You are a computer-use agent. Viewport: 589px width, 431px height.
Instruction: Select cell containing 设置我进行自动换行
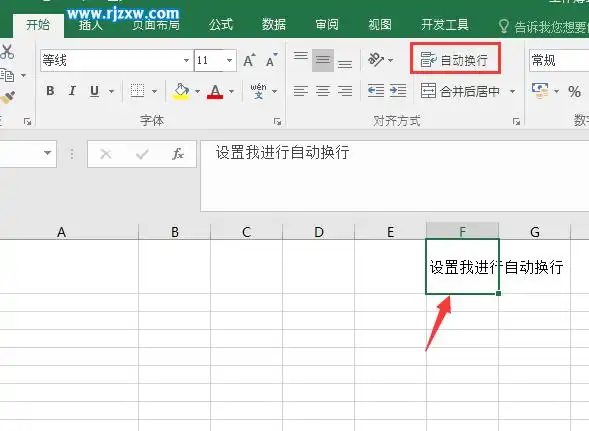click(x=462, y=266)
